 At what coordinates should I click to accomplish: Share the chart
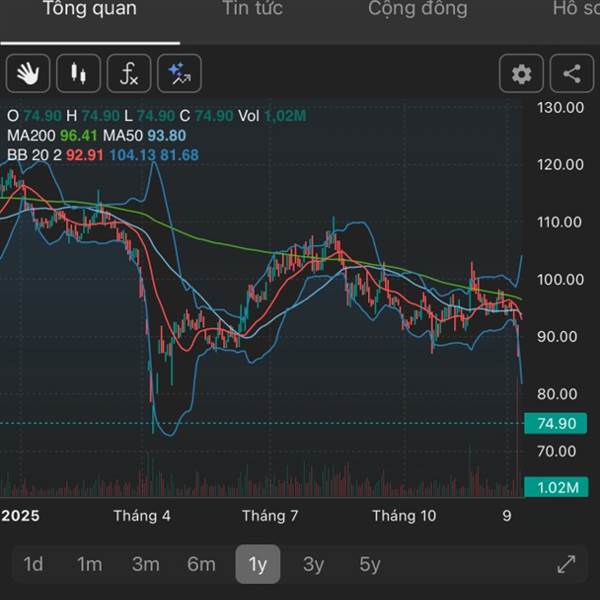tap(572, 73)
